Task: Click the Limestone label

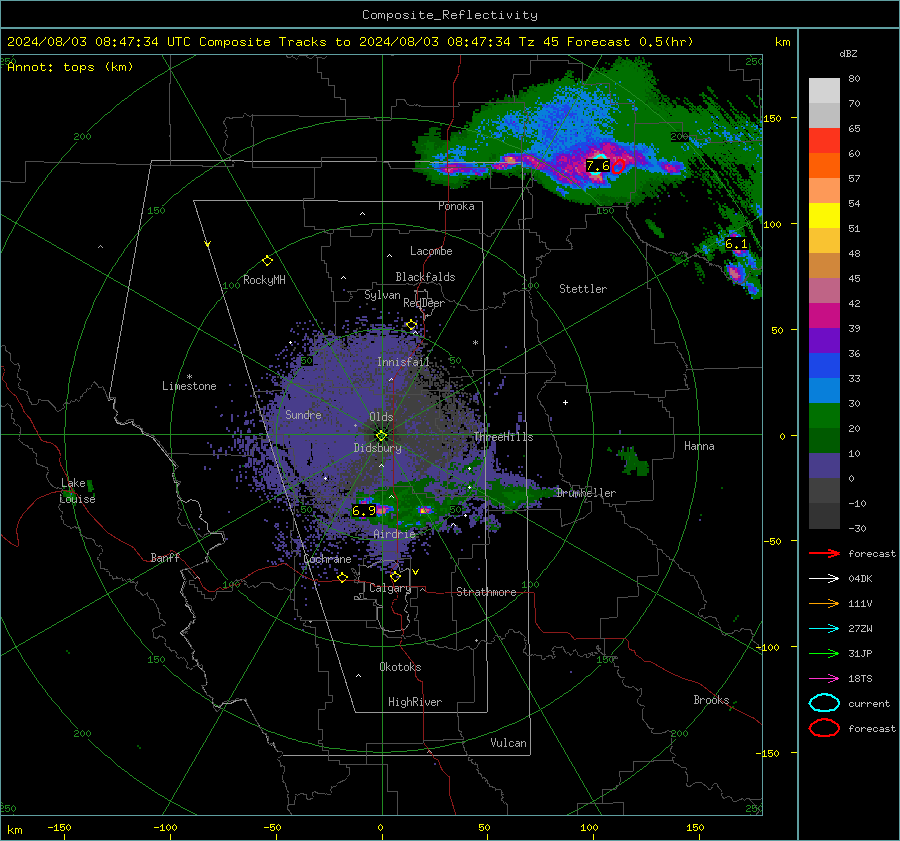Action: coord(189,386)
